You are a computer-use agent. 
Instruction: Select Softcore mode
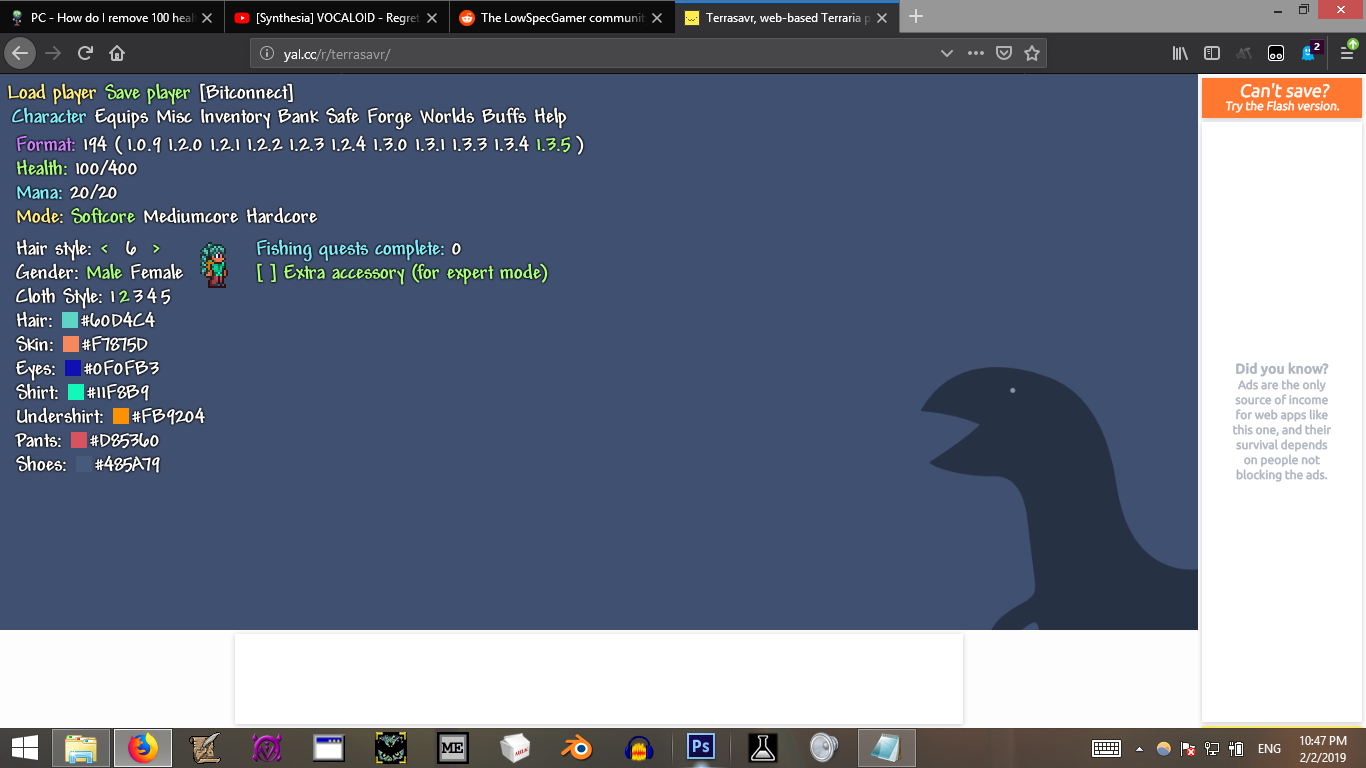tap(103, 216)
